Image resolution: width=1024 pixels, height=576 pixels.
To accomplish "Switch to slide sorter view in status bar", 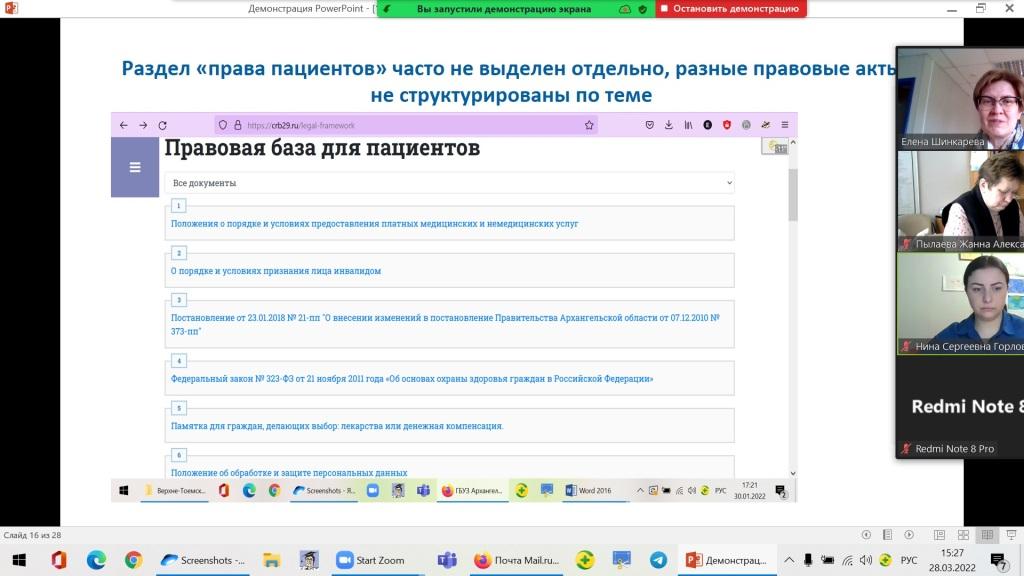I will pos(963,535).
